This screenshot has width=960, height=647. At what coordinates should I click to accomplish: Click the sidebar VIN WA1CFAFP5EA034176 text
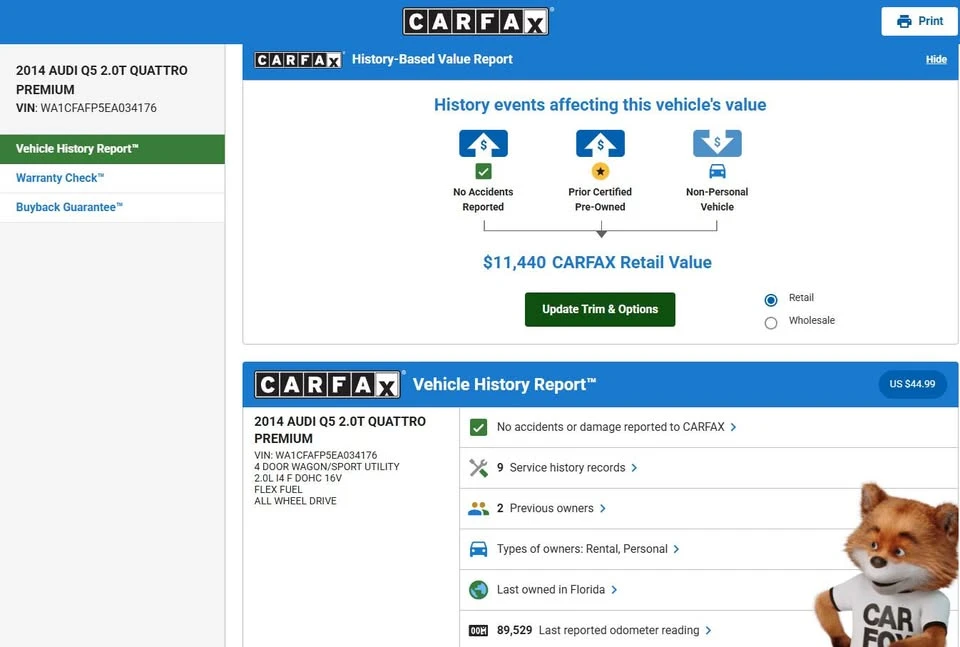pos(86,108)
